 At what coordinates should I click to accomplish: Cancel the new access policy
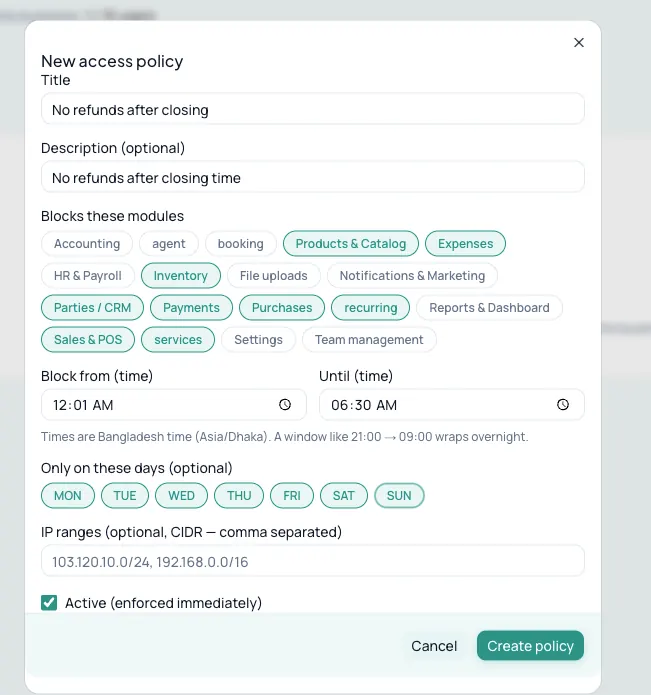(434, 646)
